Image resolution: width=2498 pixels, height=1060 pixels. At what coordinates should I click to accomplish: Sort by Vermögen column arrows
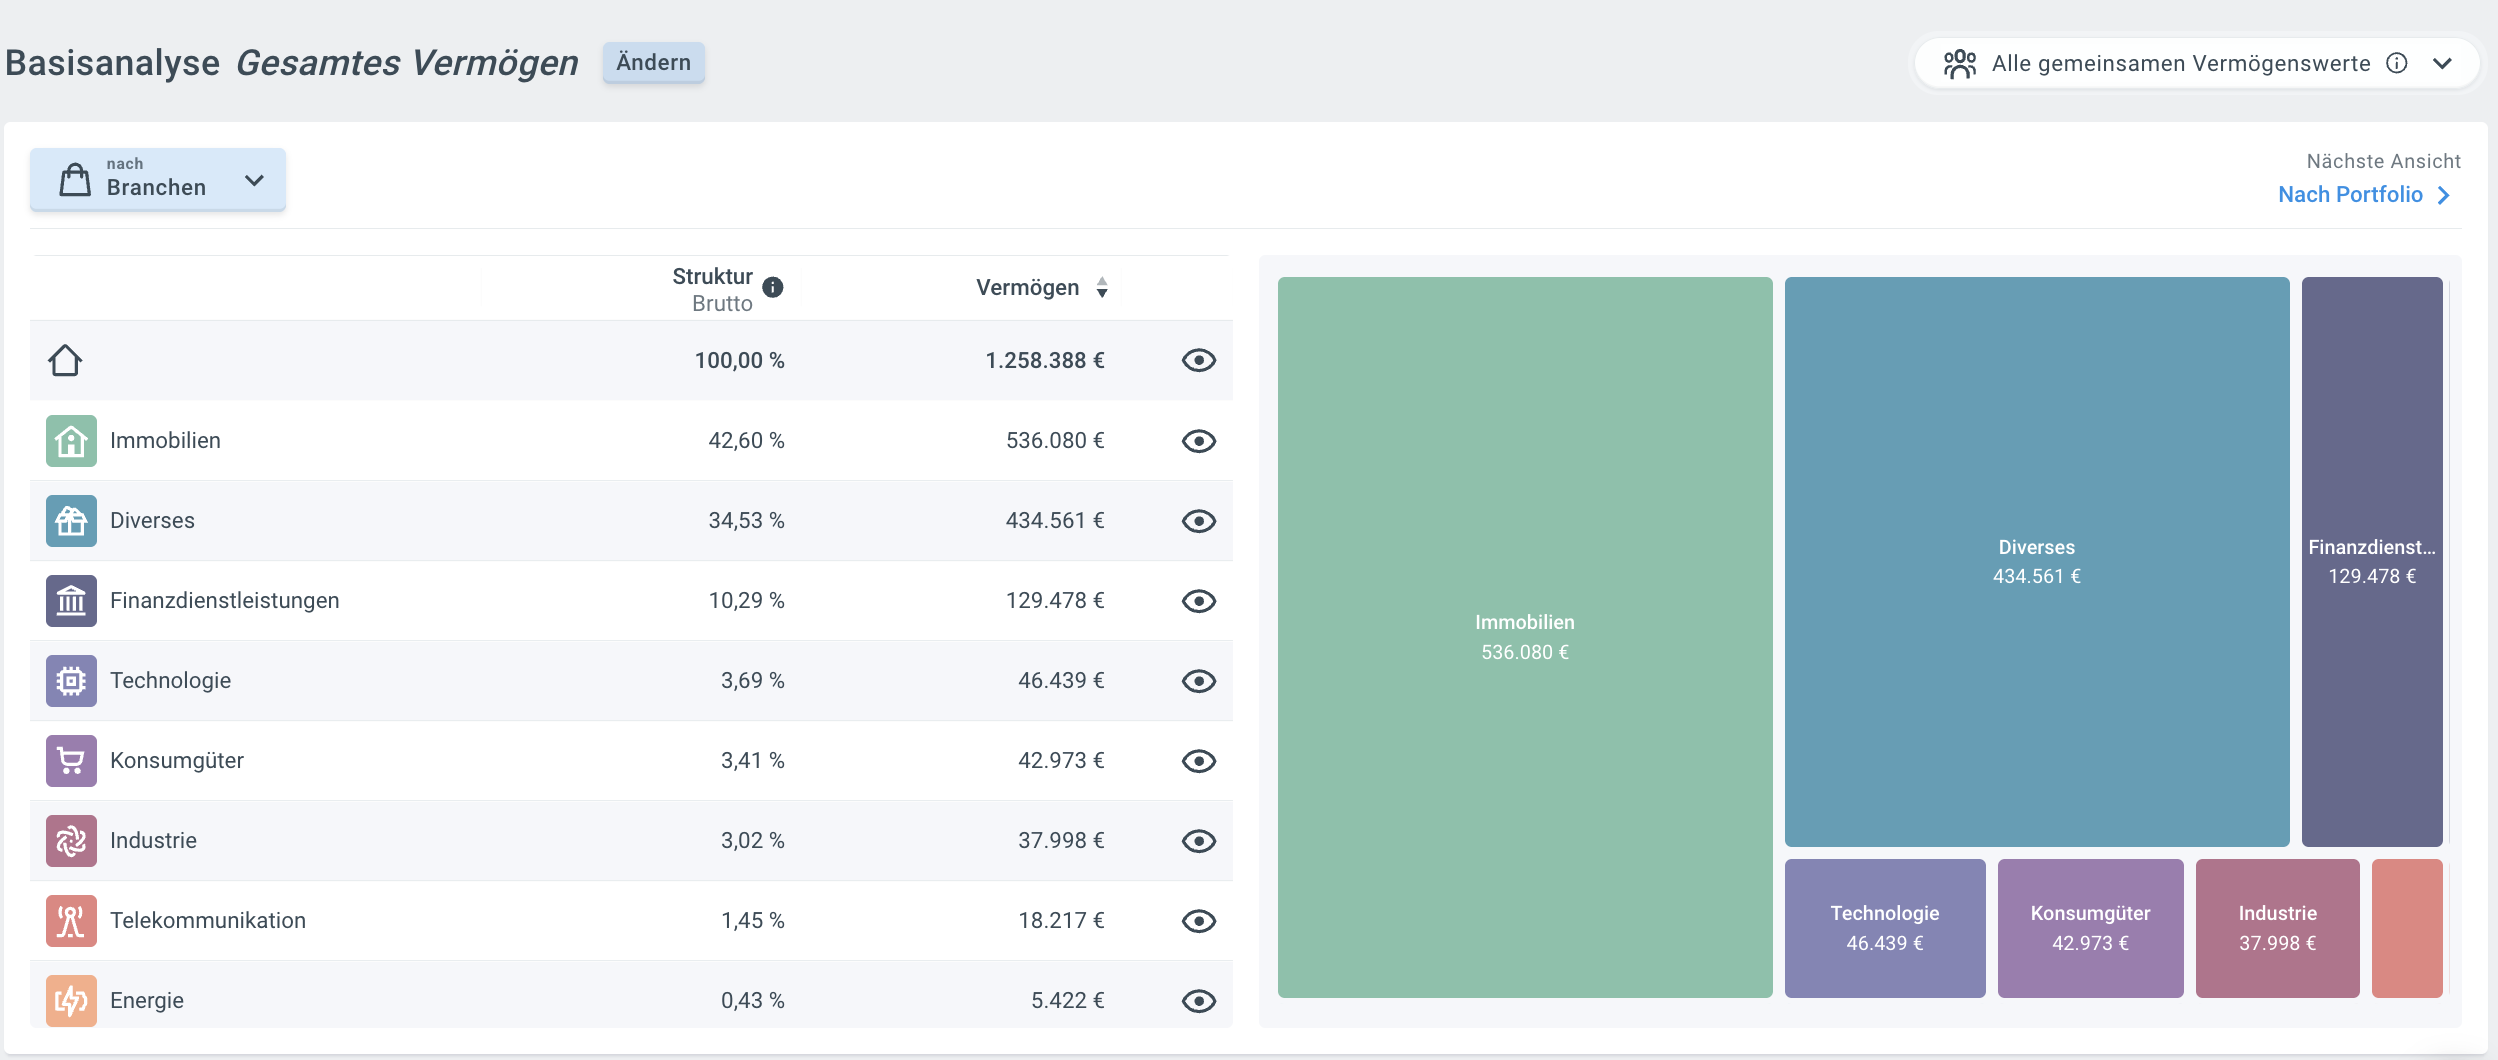(x=1102, y=288)
